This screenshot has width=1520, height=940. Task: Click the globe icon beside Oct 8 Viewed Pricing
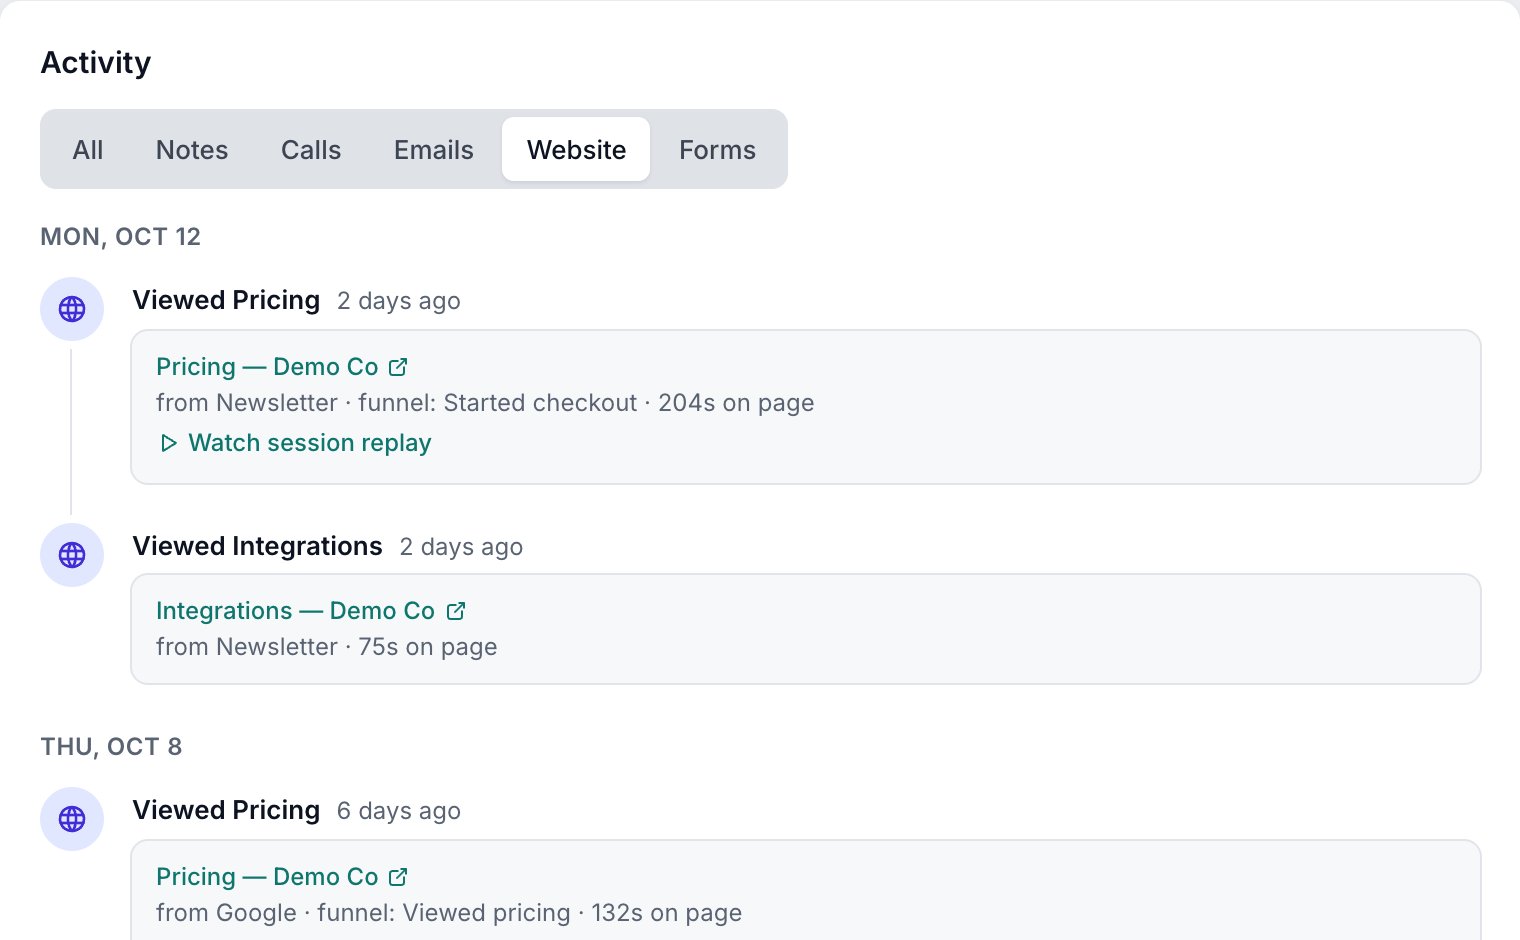pos(72,819)
